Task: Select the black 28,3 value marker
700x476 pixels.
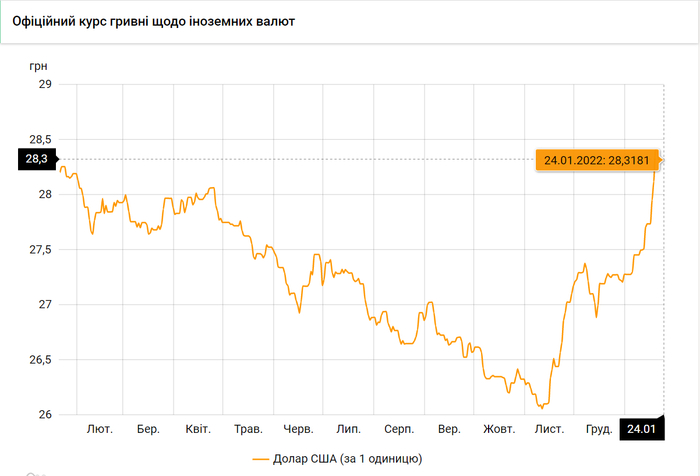Action: (37, 158)
